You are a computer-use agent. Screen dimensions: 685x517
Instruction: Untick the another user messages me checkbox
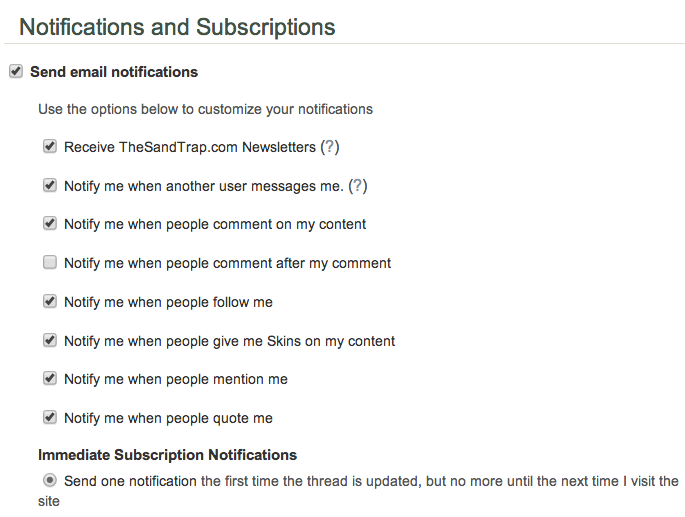tap(50, 186)
